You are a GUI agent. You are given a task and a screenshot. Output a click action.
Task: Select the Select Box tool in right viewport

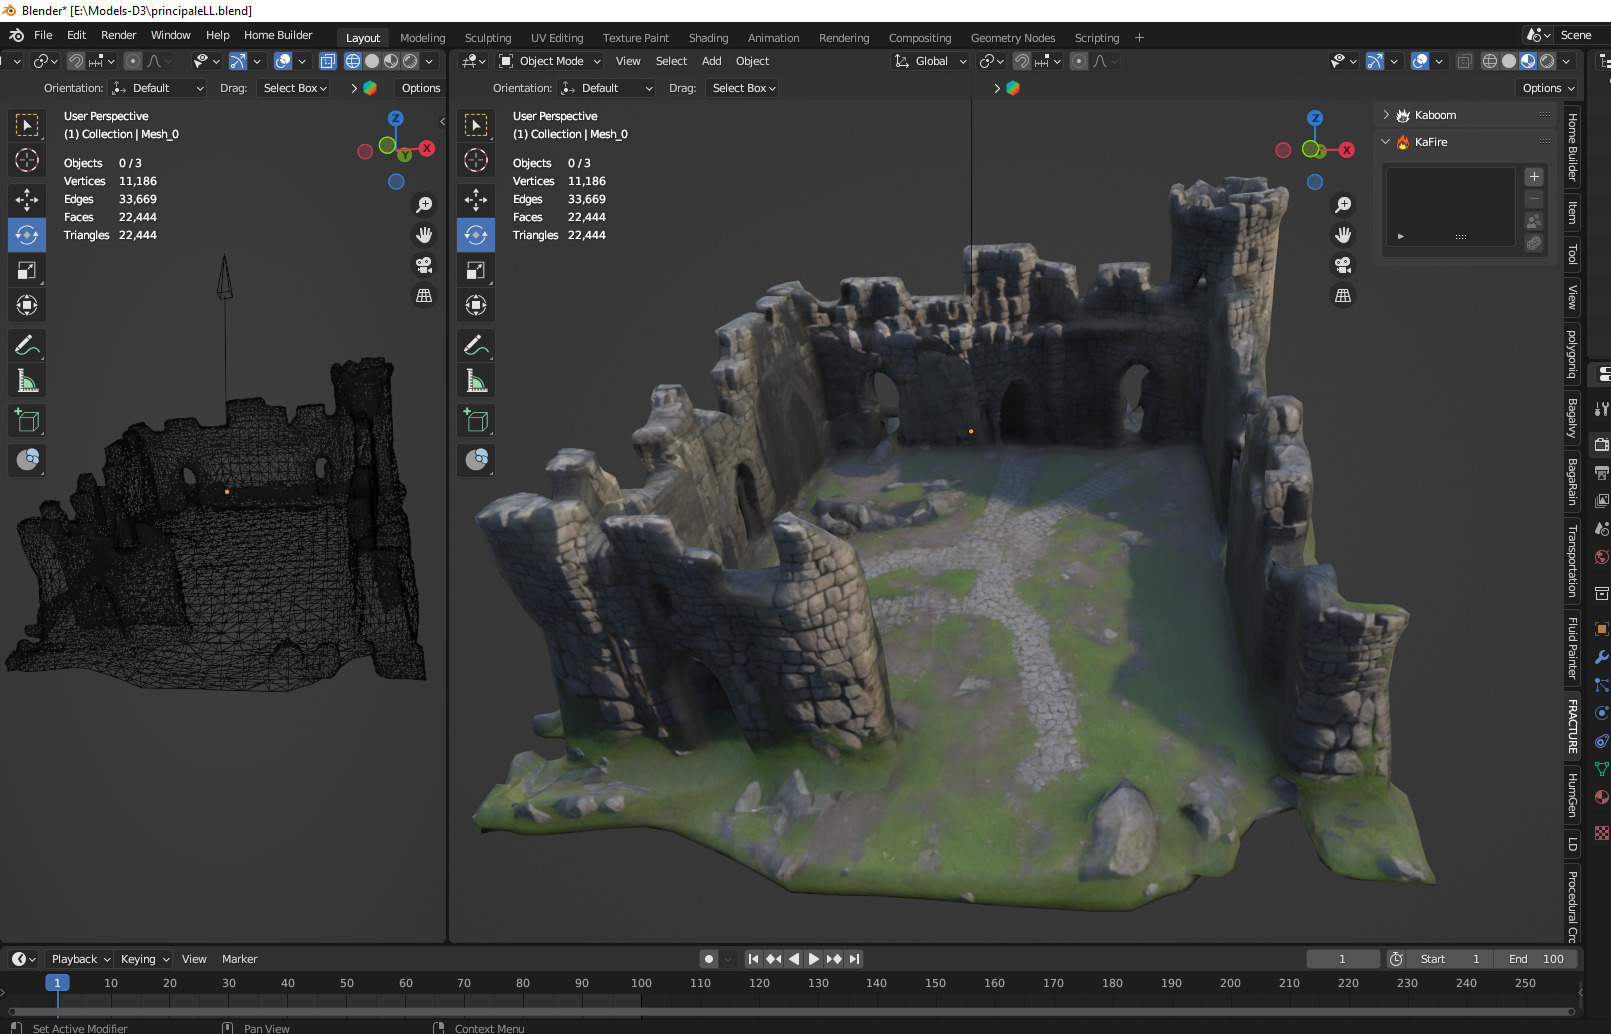[x=476, y=125]
